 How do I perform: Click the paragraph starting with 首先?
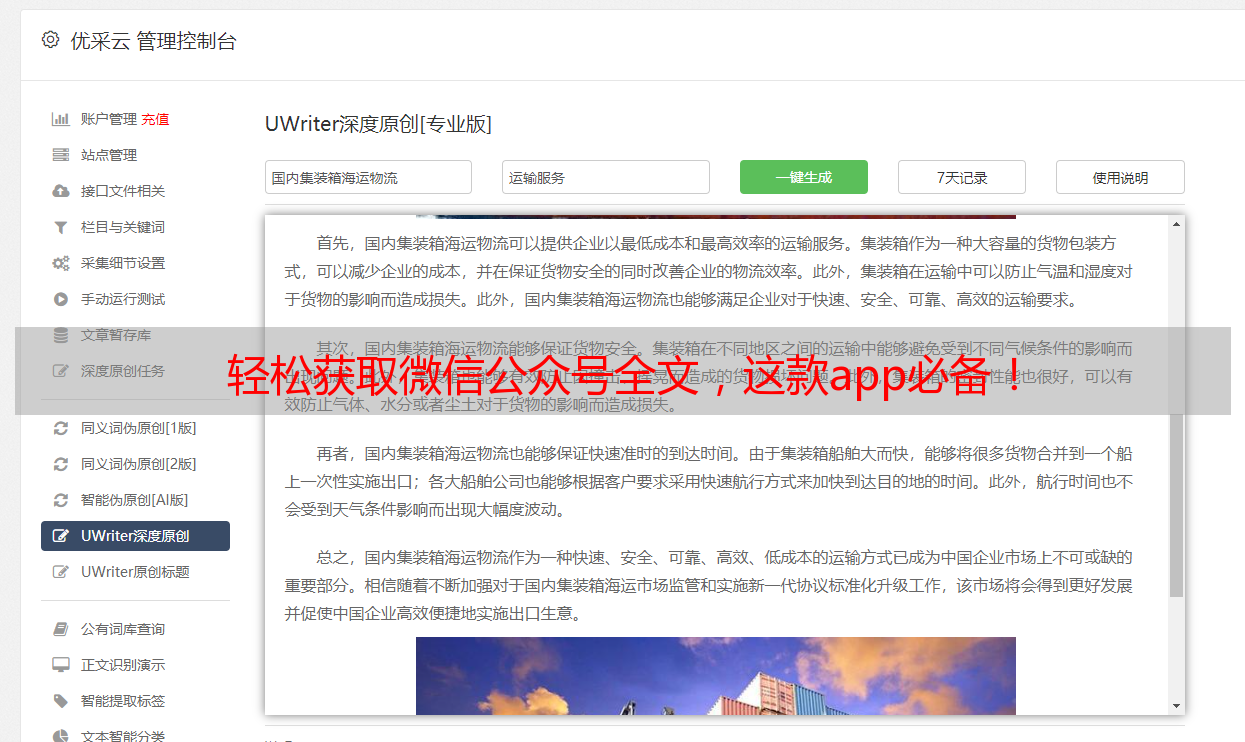(709, 271)
